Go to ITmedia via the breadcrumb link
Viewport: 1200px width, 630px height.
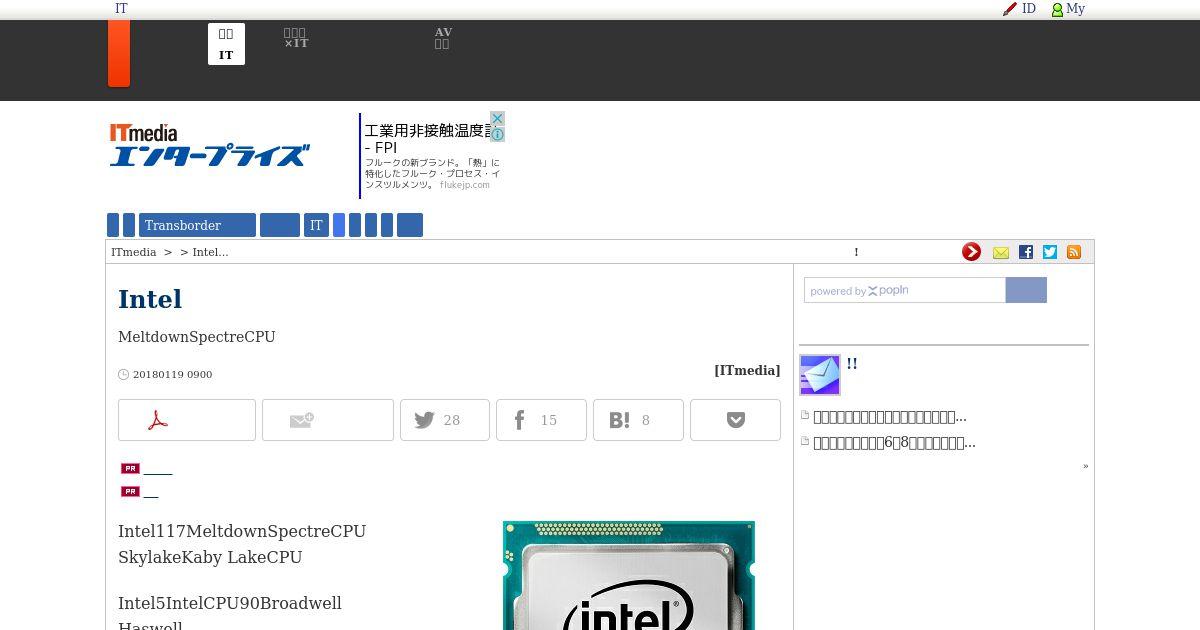click(x=134, y=252)
